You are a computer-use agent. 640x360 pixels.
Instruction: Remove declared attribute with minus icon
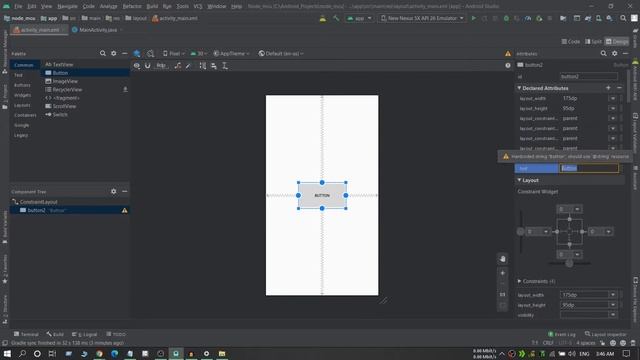(x=619, y=88)
